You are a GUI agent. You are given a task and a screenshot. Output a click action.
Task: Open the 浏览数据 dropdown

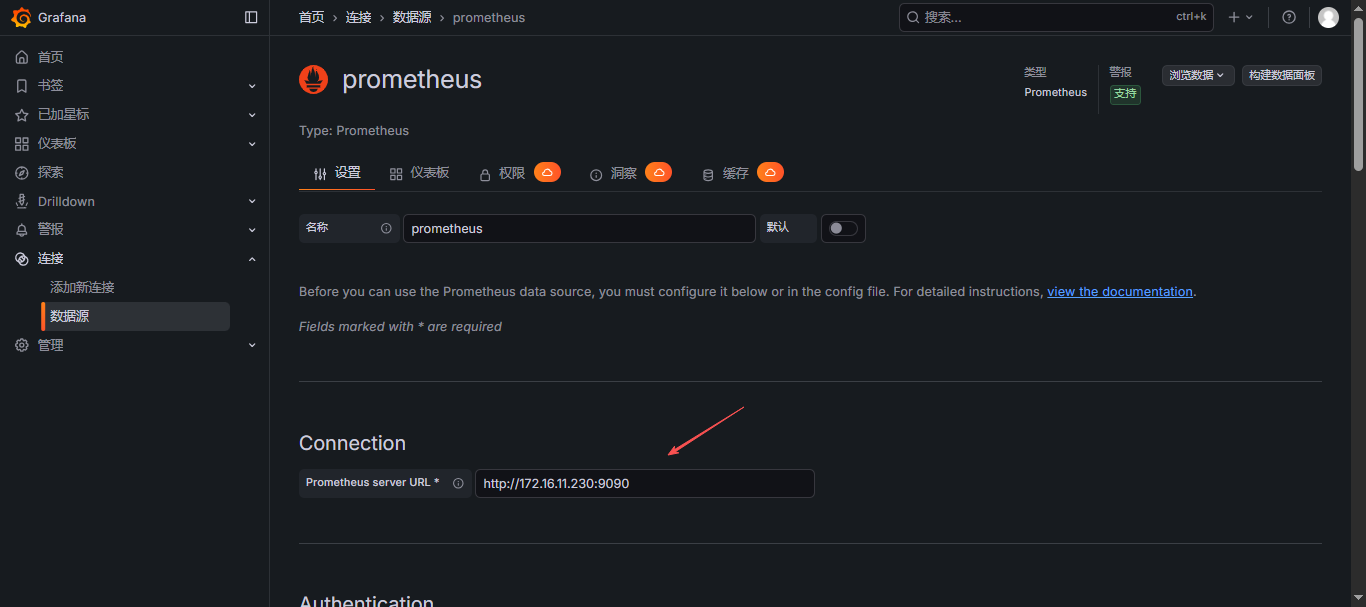pyautogui.click(x=1198, y=75)
